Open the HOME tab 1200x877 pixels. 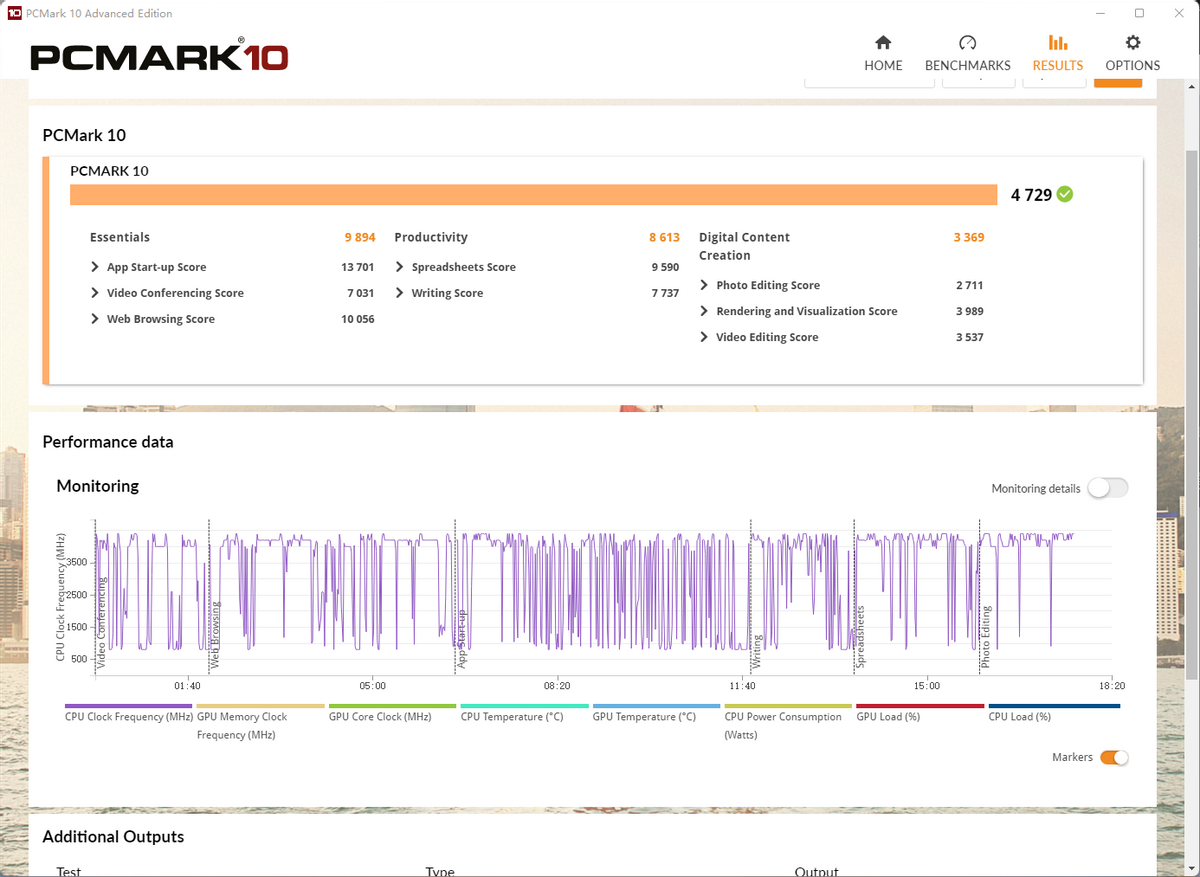tap(883, 54)
